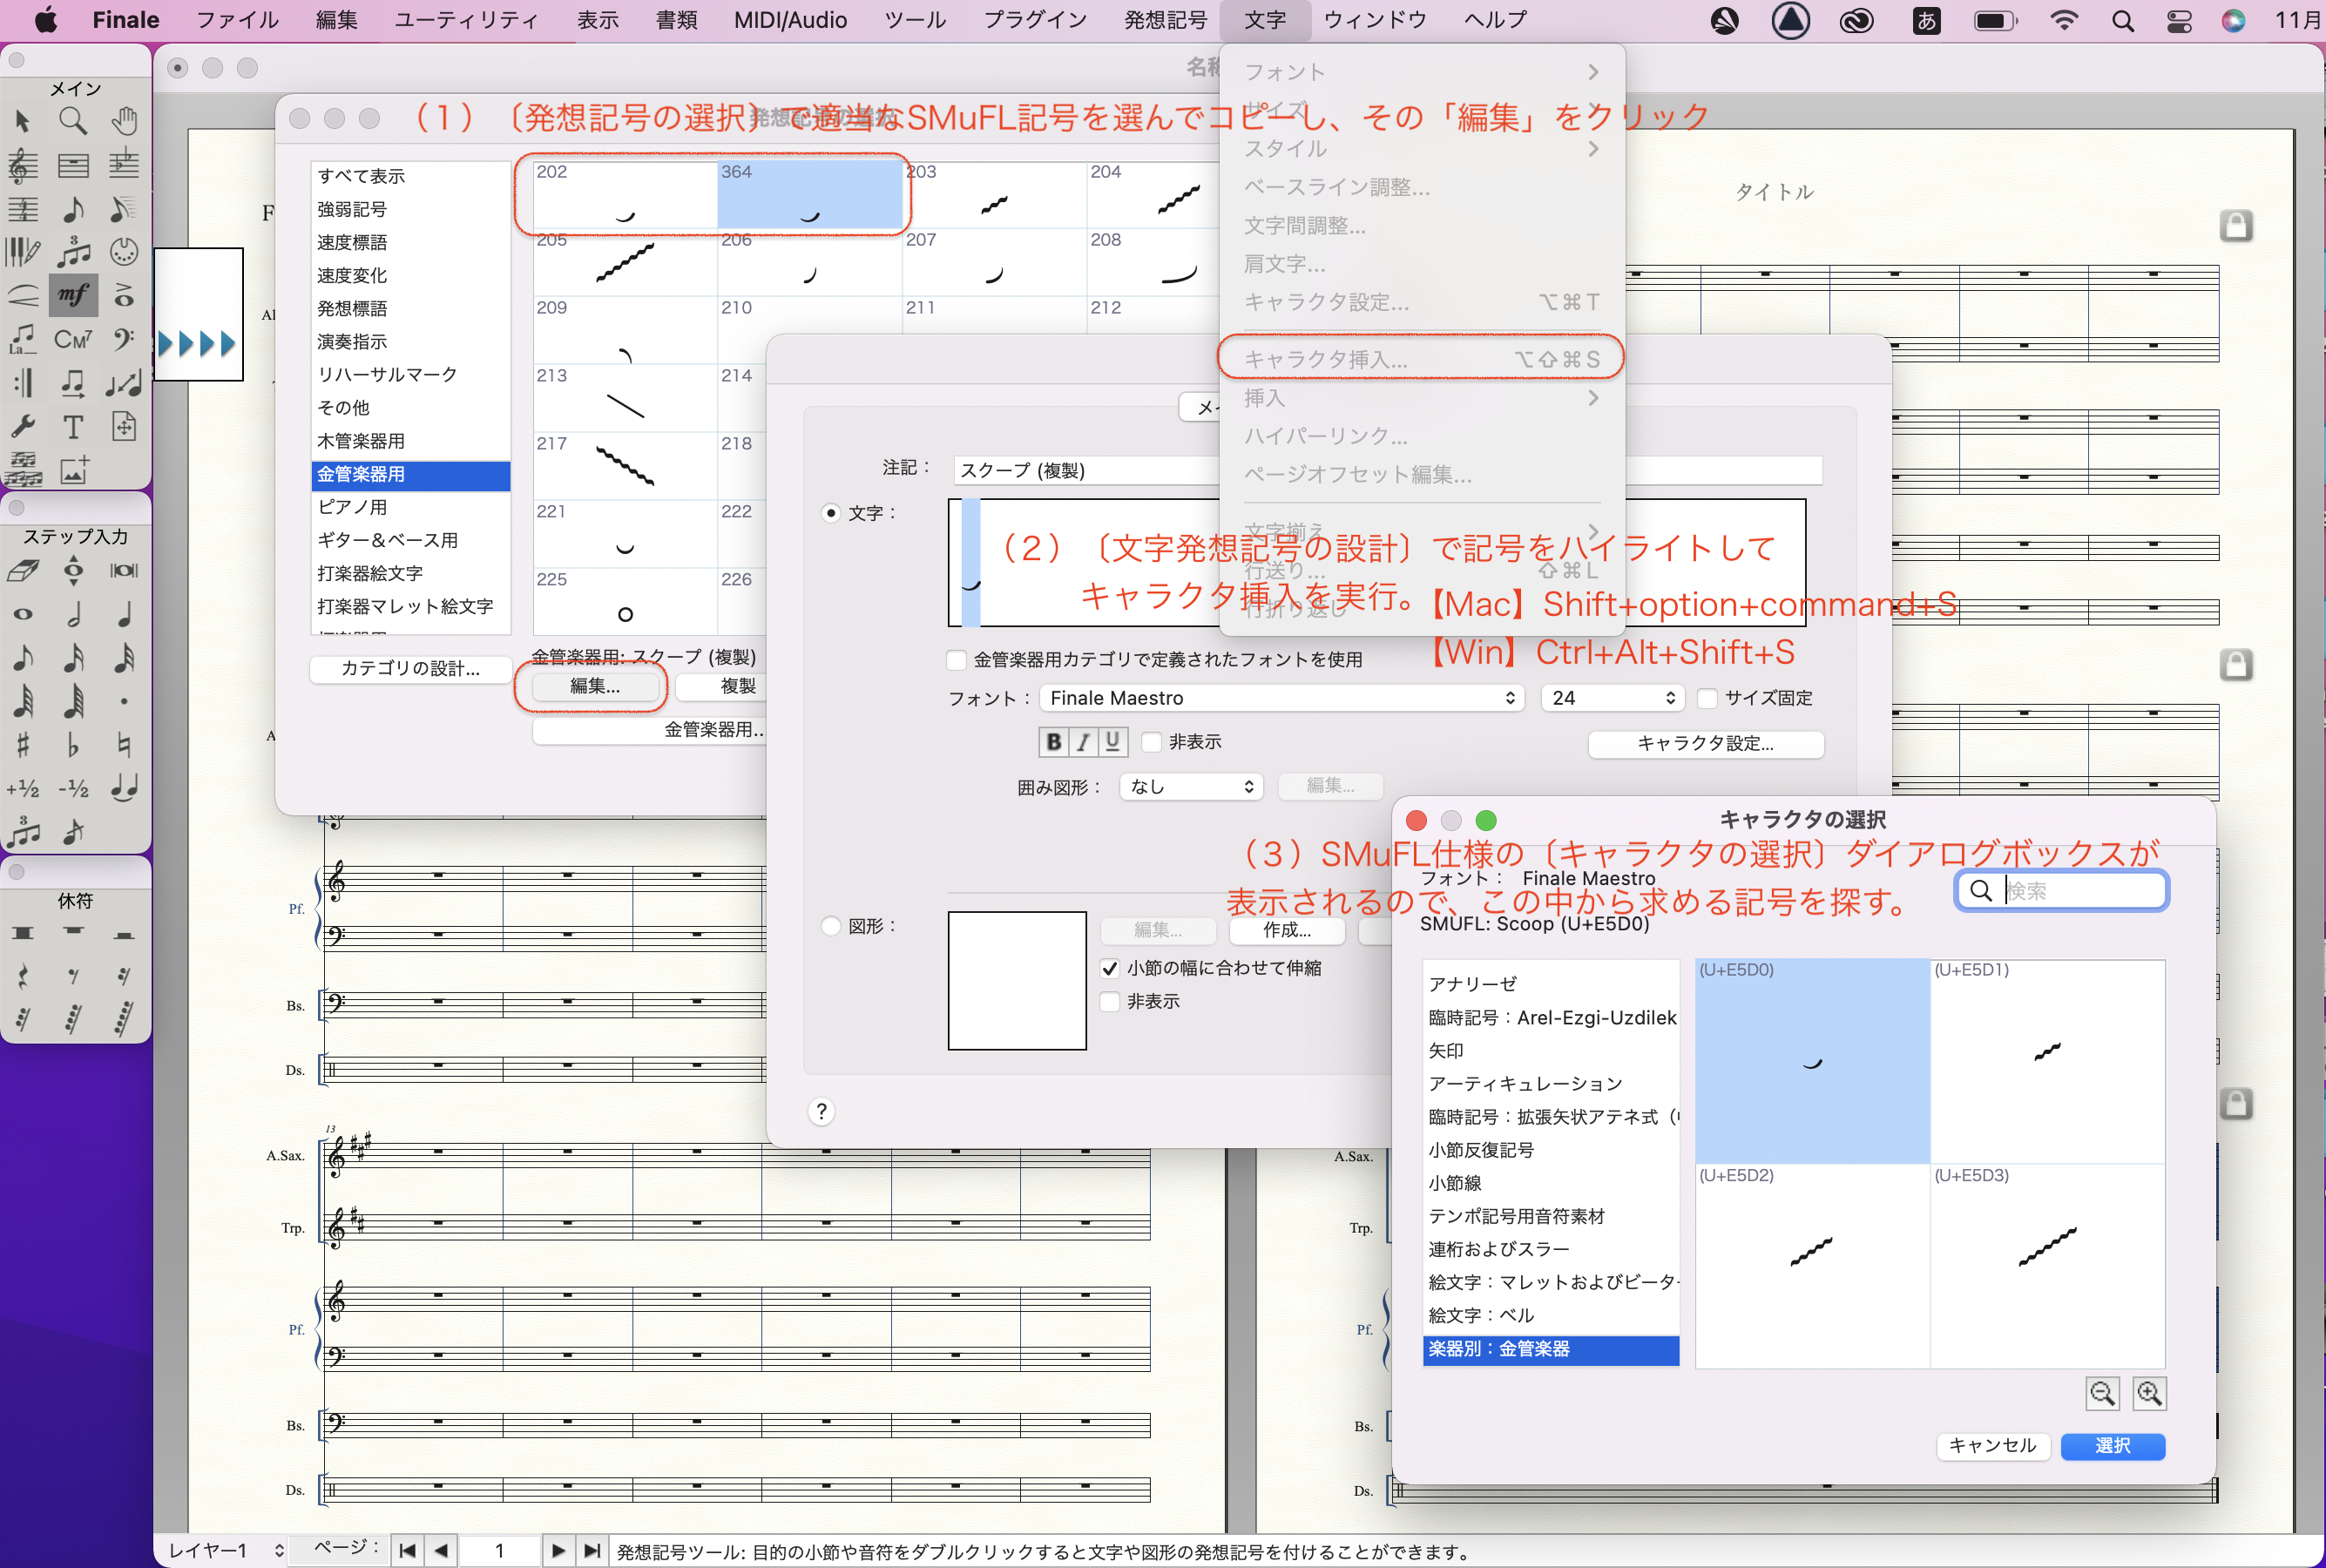Select the 文字 radio button

830,513
